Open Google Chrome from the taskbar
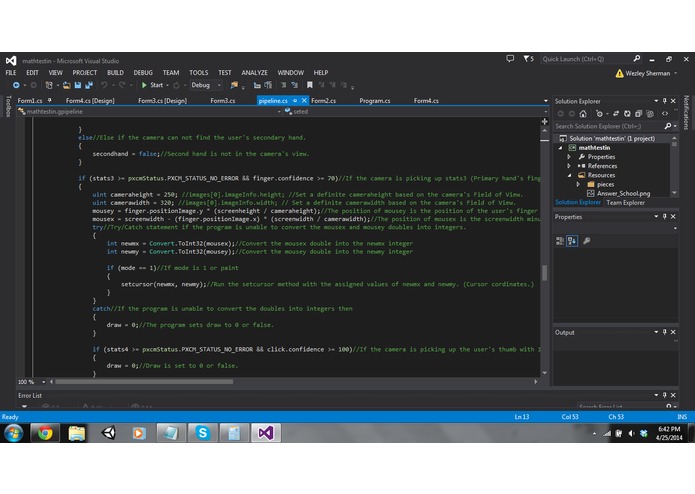The image size is (695, 494). click(x=45, y=433)
